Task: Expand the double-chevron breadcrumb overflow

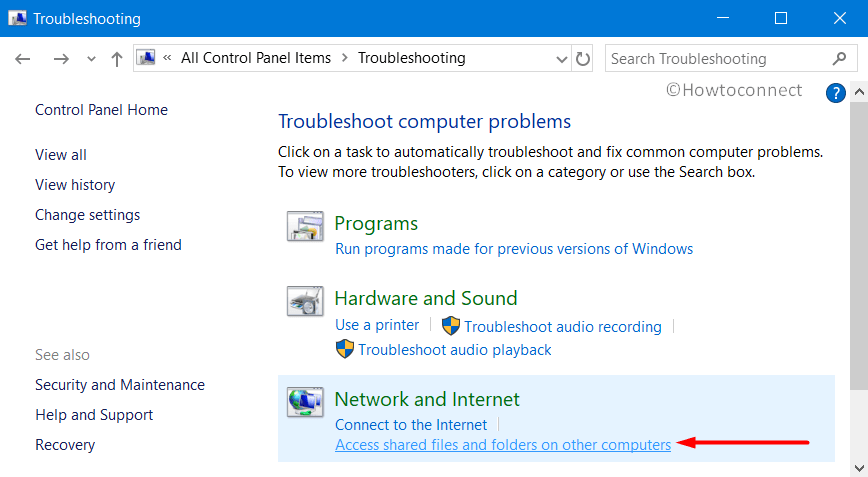Action: point(167,58)
